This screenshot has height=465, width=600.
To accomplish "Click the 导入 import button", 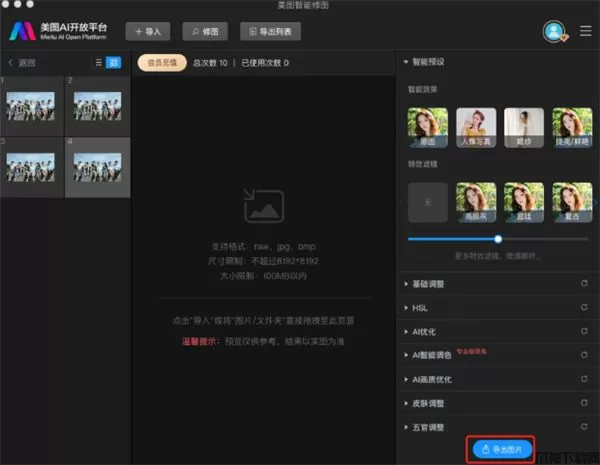I will click(x=148, y=32).
